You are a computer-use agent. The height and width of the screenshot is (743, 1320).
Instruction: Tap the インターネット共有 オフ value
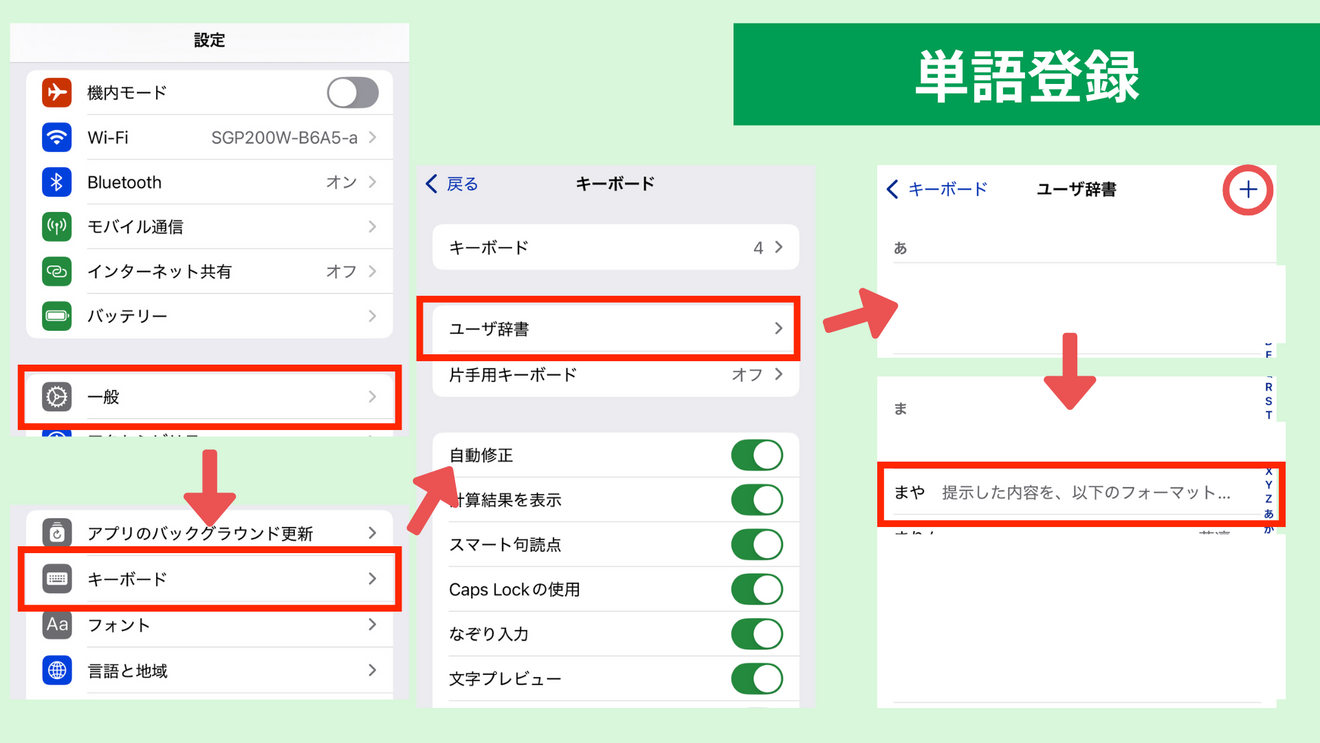[x=341, y=271]
